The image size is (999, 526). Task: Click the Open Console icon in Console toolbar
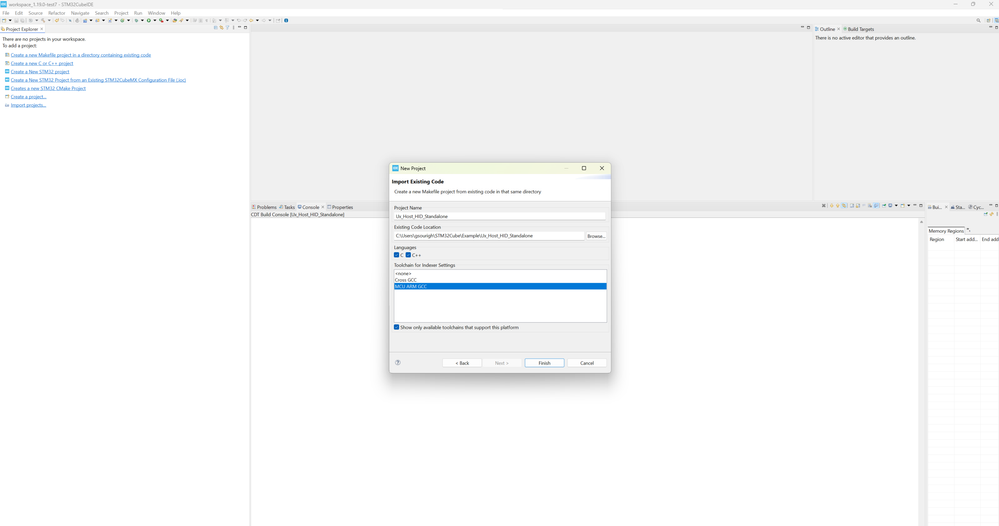903,206
